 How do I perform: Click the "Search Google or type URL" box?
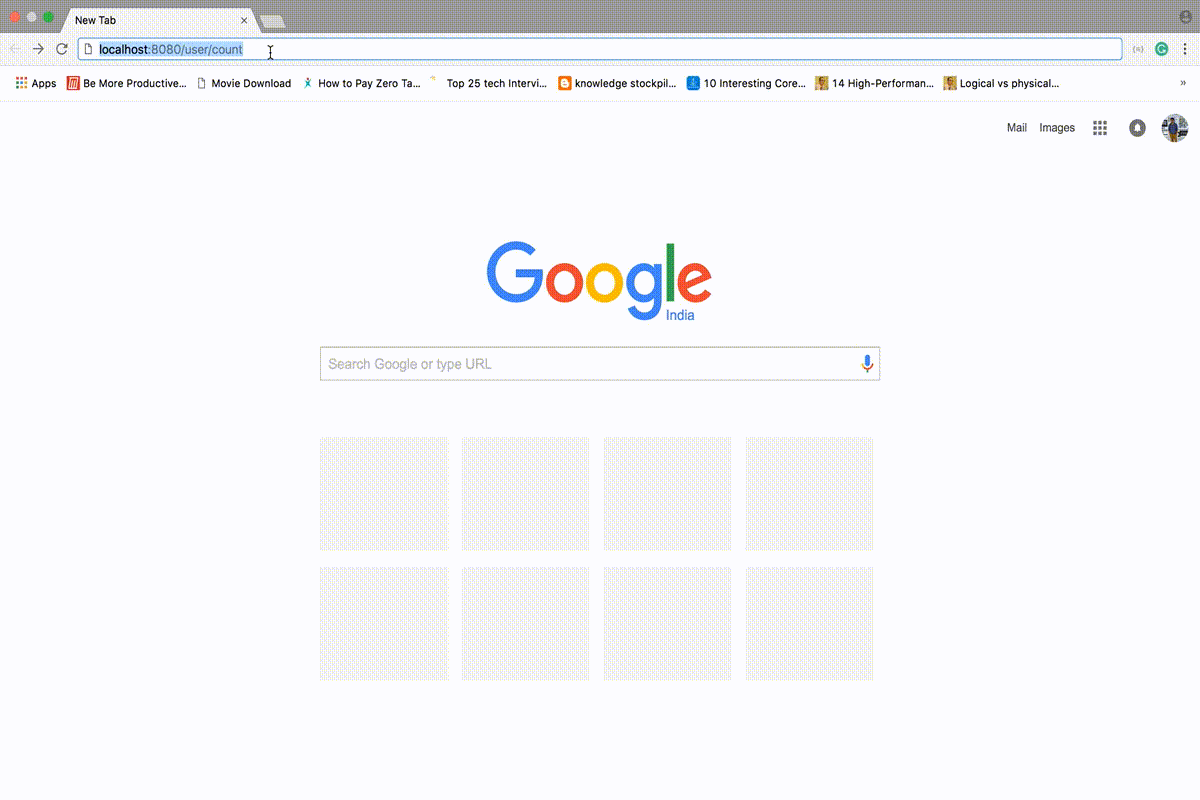(x=600, y=364)
